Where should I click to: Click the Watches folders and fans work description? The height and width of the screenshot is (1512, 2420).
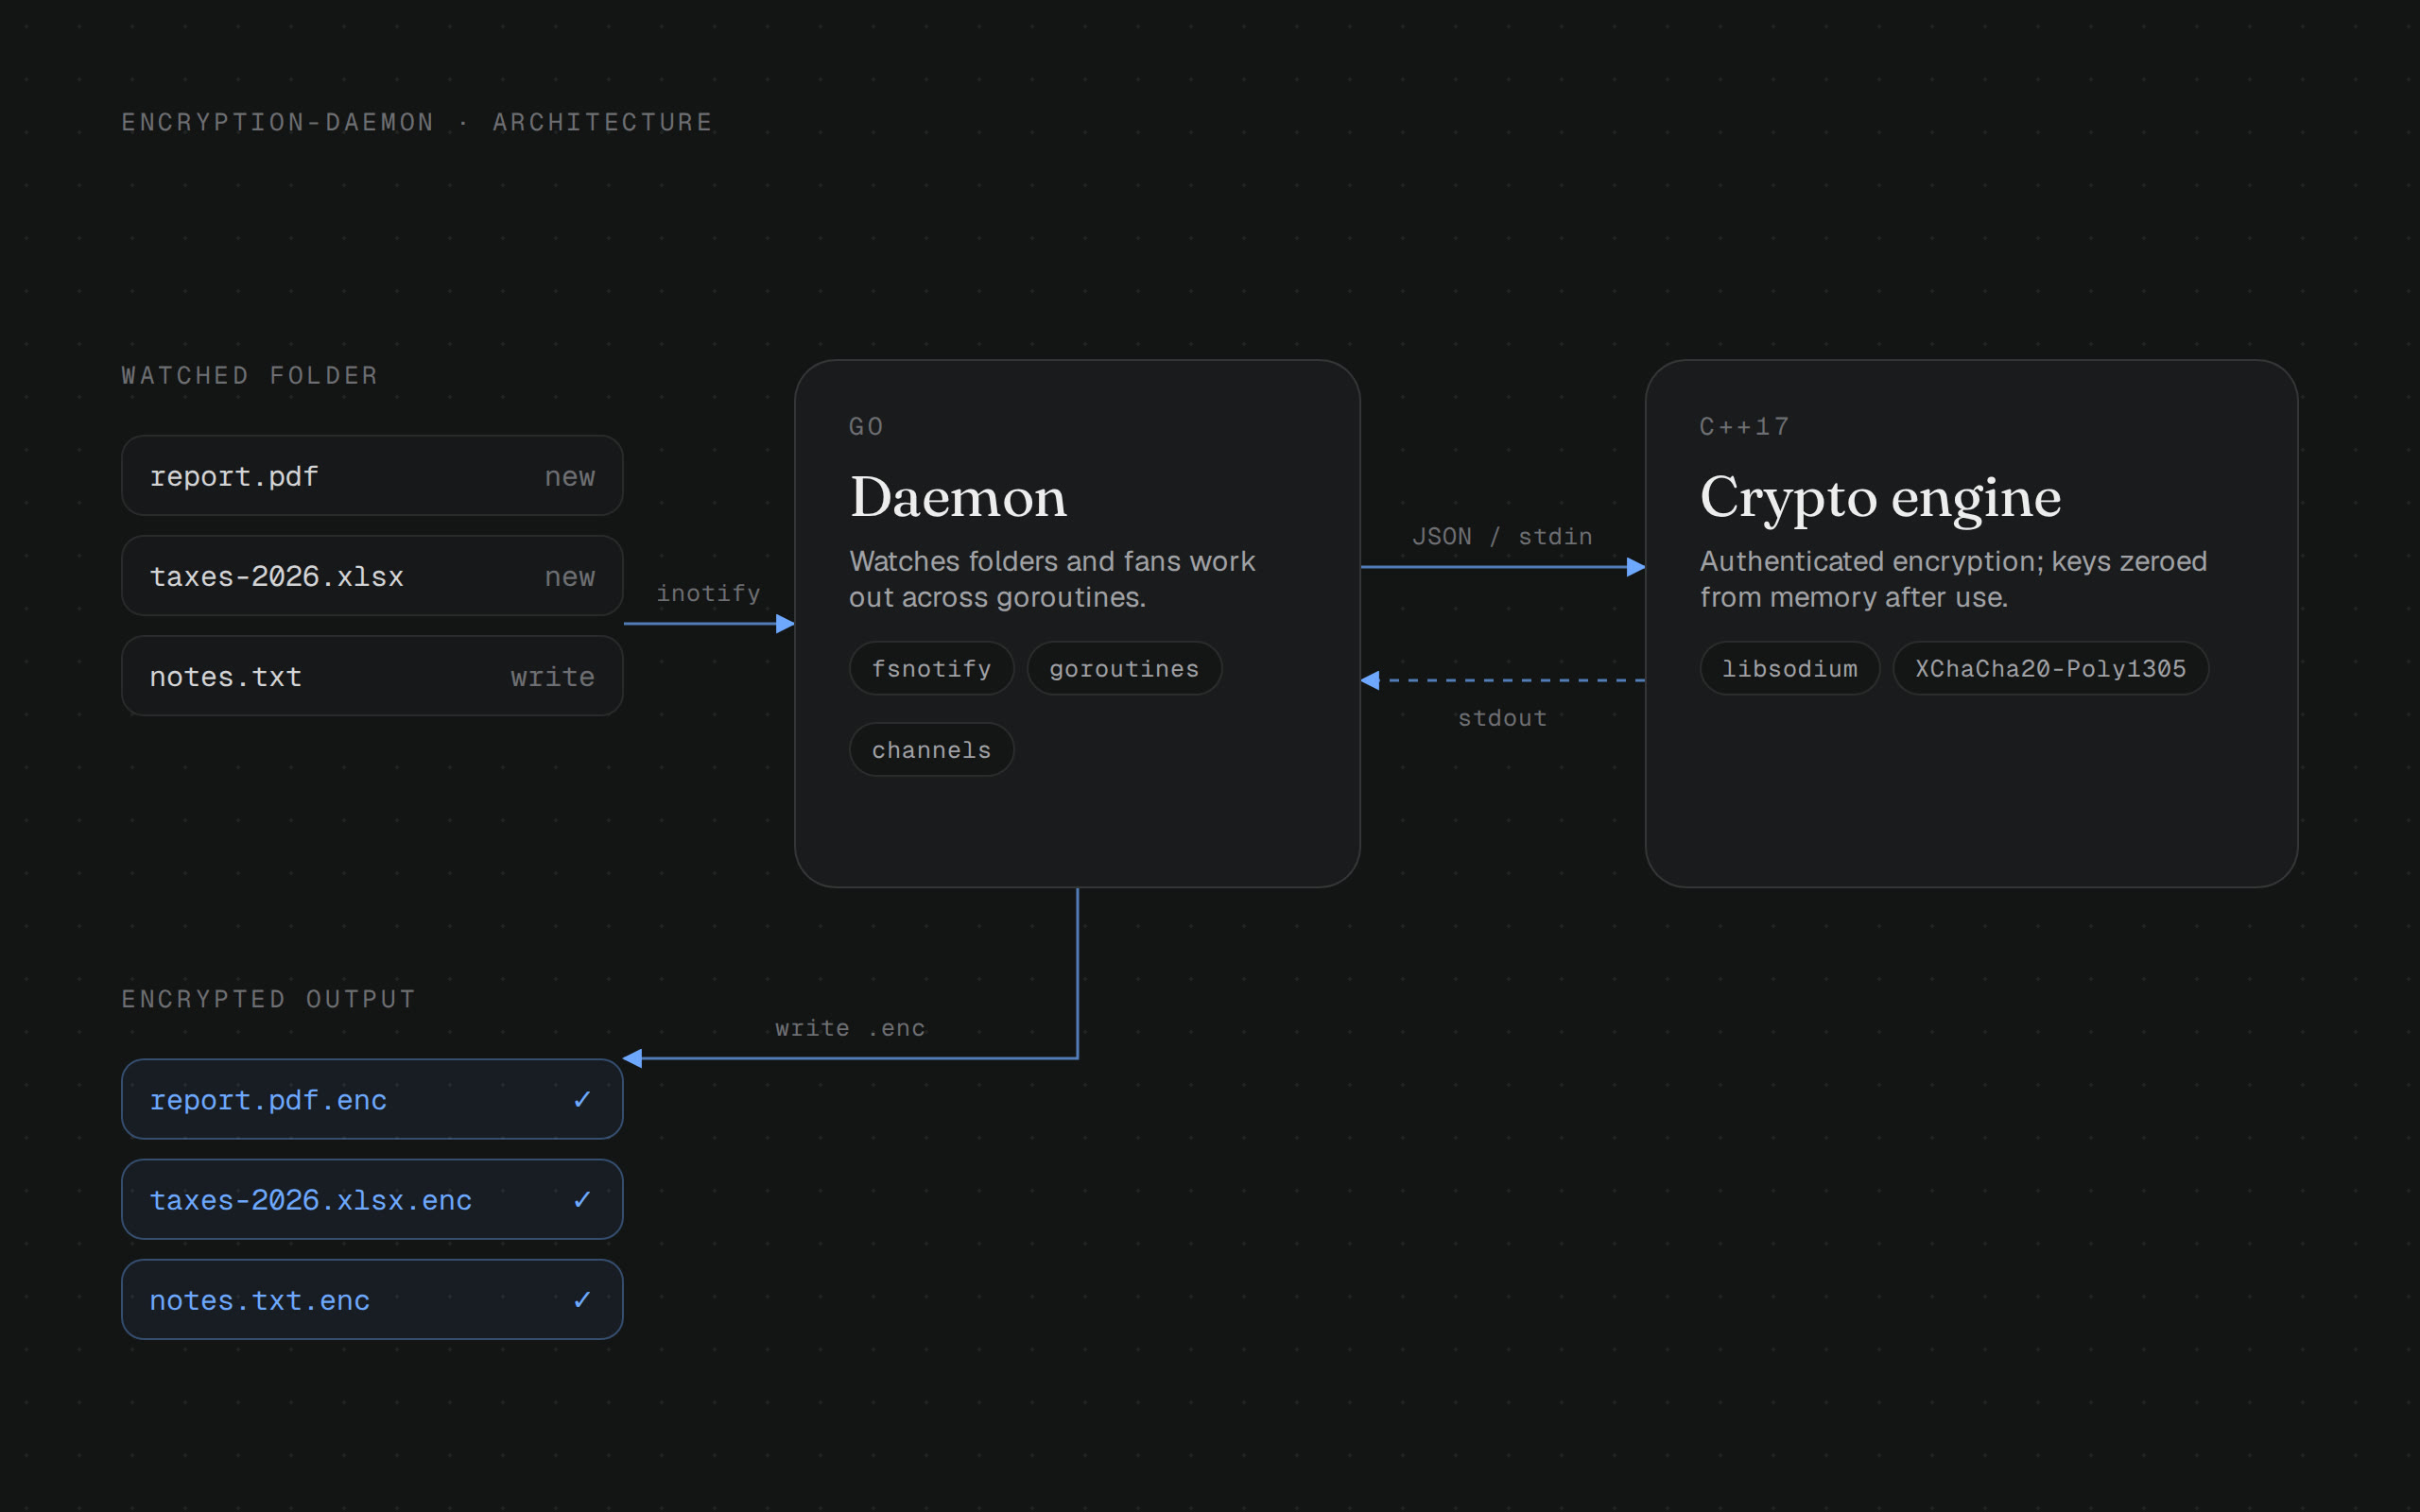point(1052,579)
